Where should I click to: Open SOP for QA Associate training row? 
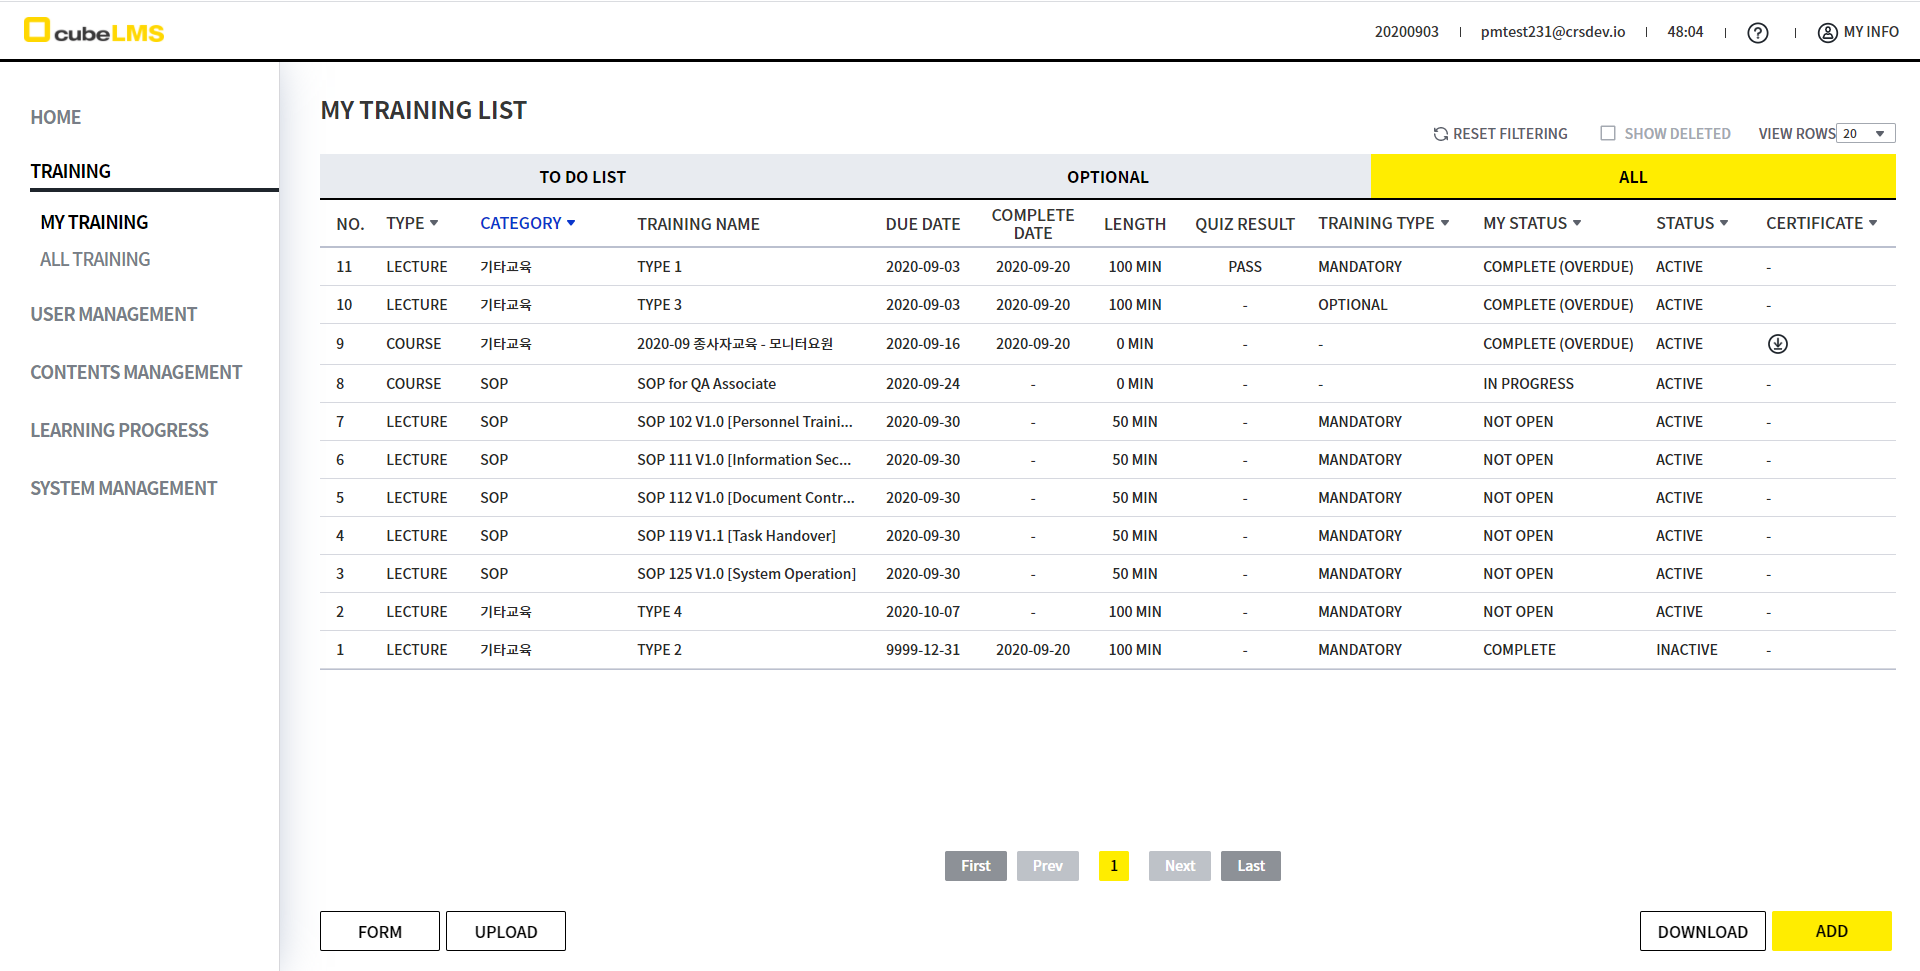tap(706, 384)
